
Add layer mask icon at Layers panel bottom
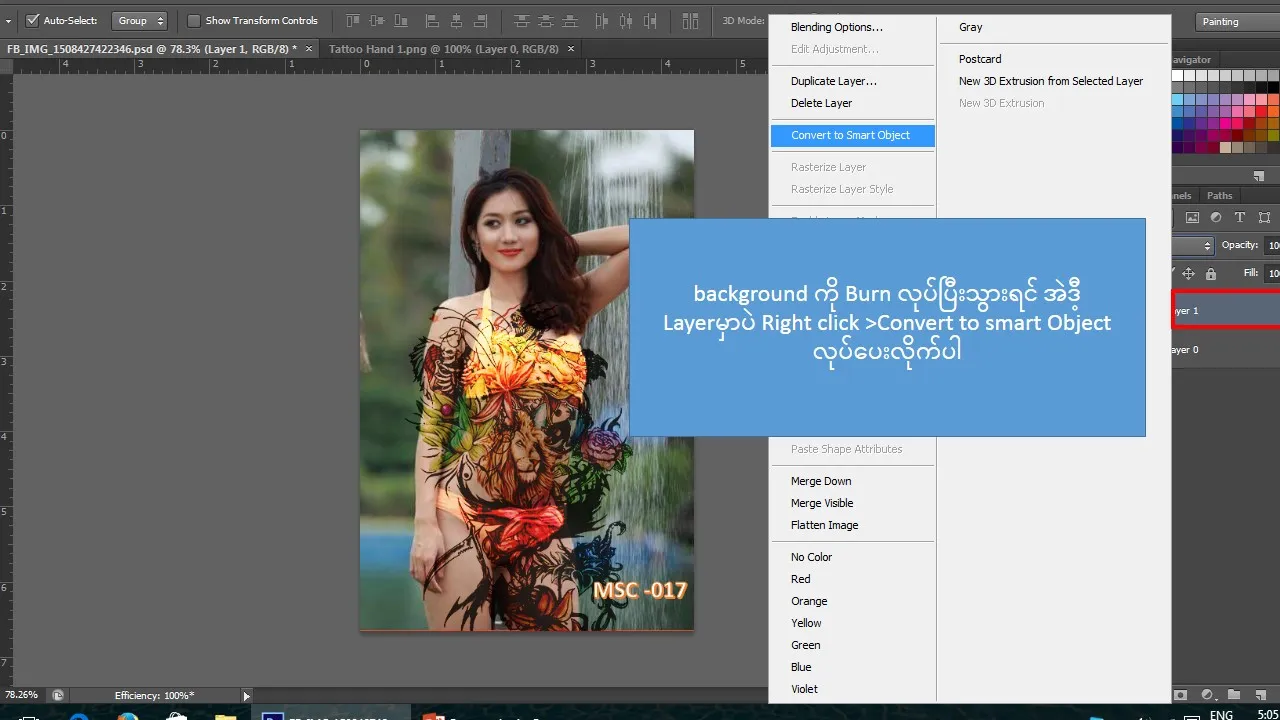[1181, 694]
